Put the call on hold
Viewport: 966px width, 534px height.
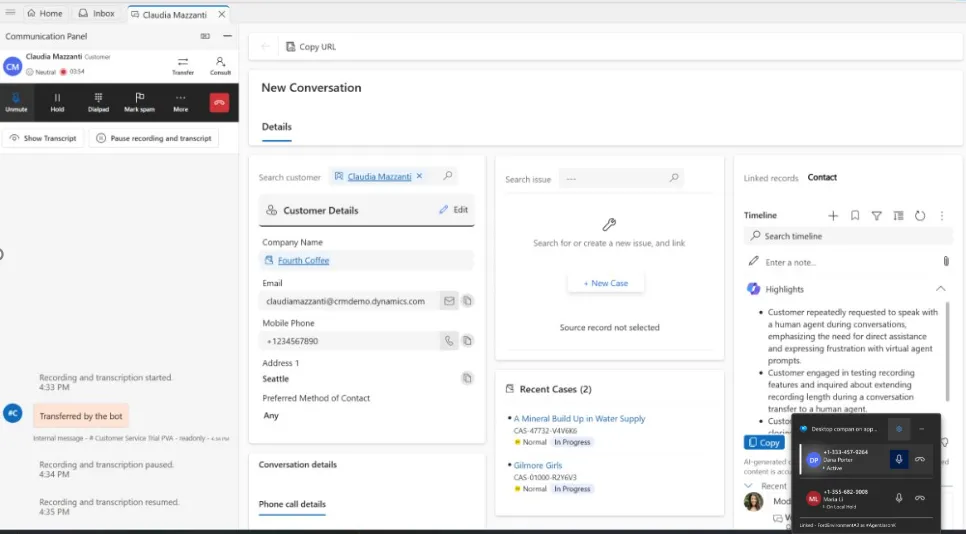[x=57, y=102]
